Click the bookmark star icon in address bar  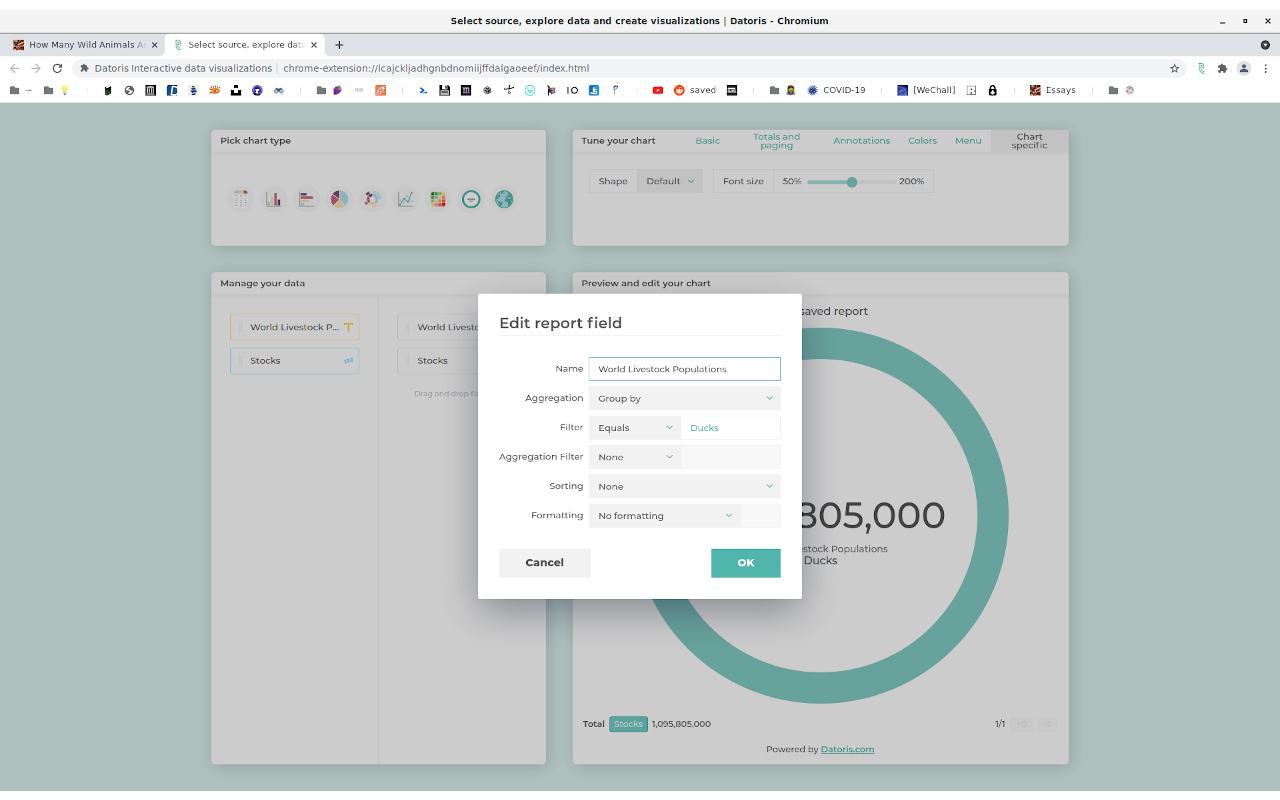[x=1174, y=68]
